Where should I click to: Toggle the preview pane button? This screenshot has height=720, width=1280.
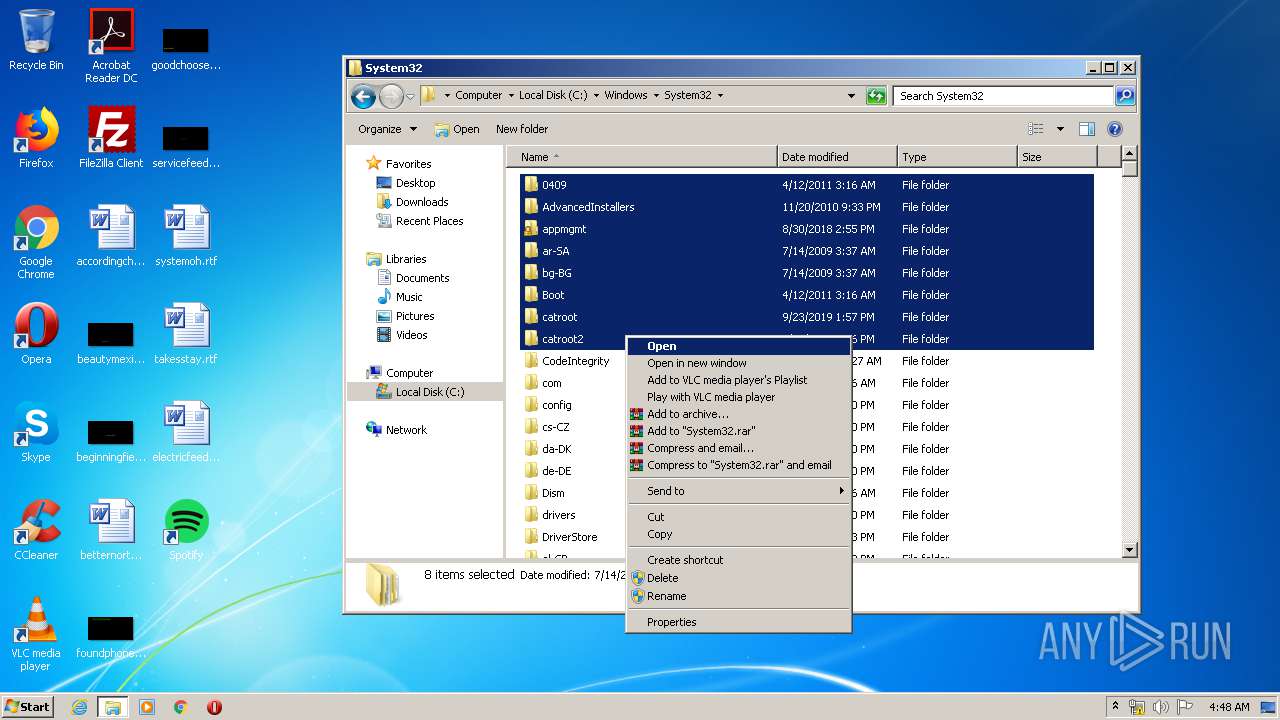point(1087,129)
